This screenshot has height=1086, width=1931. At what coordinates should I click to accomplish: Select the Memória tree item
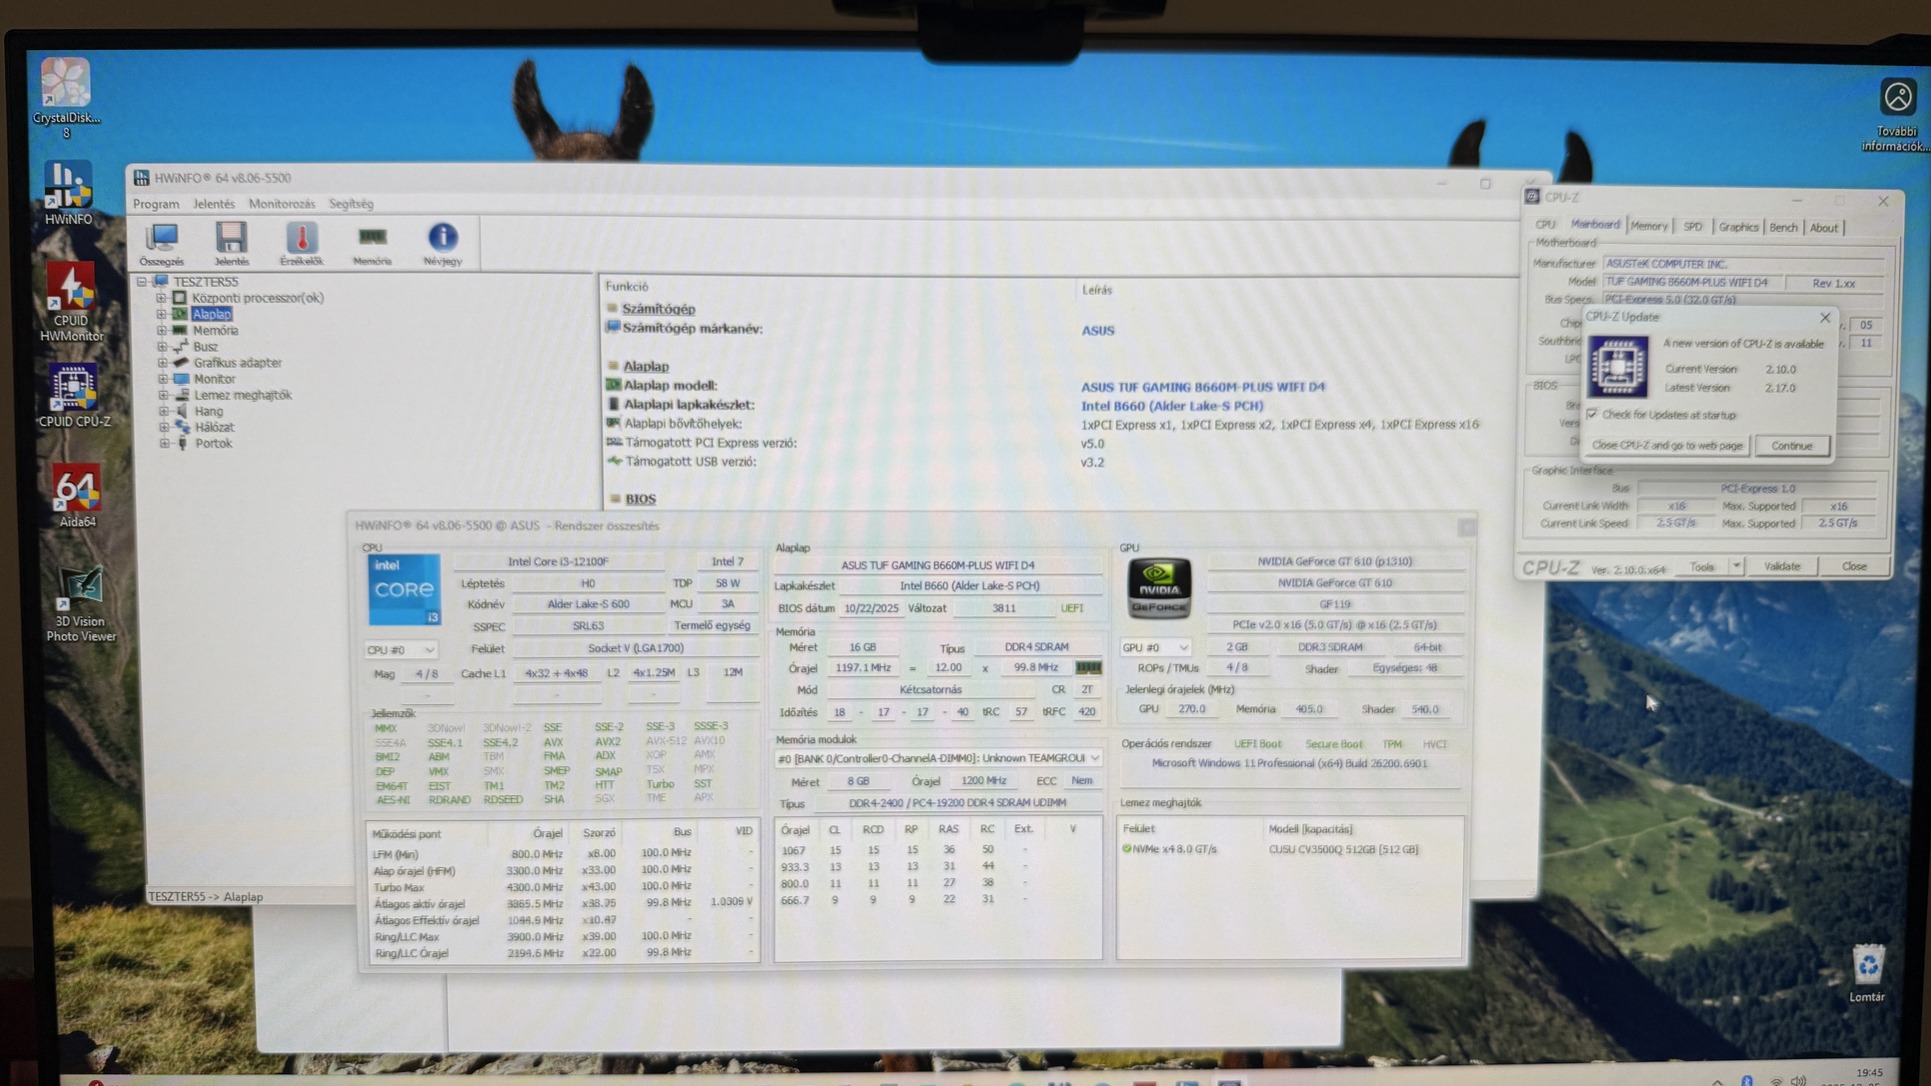point(215,331)
